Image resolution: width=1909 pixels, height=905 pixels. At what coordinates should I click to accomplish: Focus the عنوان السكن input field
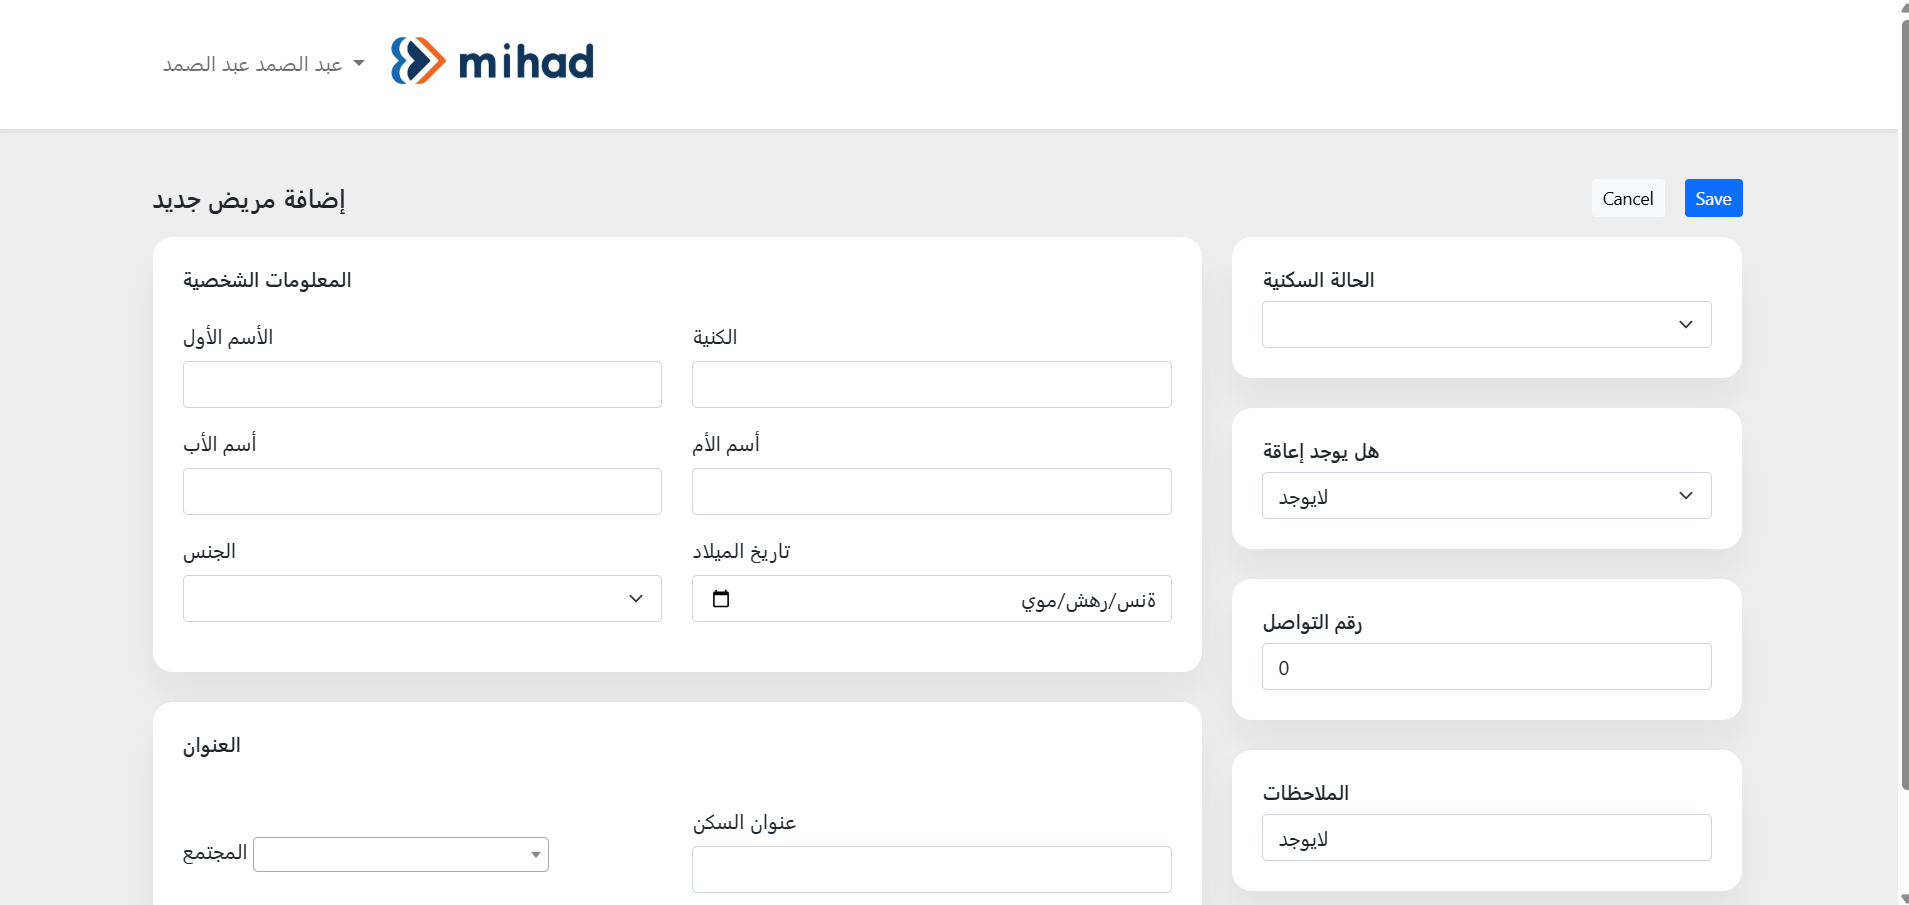[x=931, y=870]
